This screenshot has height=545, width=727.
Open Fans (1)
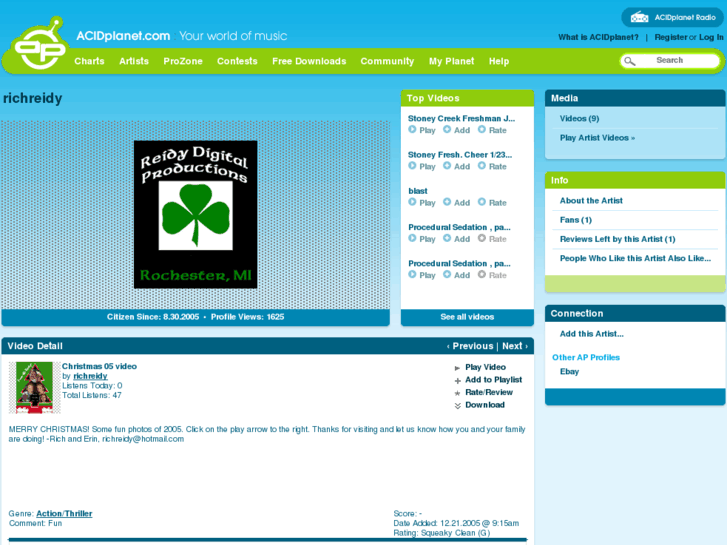[x=576, y=220]
